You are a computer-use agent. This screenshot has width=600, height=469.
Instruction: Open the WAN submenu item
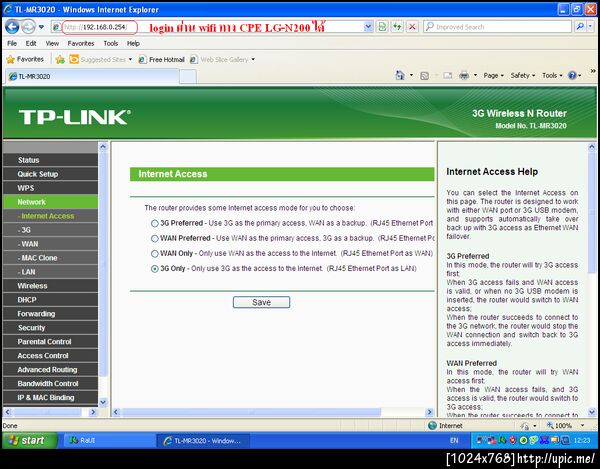[50, 244]
